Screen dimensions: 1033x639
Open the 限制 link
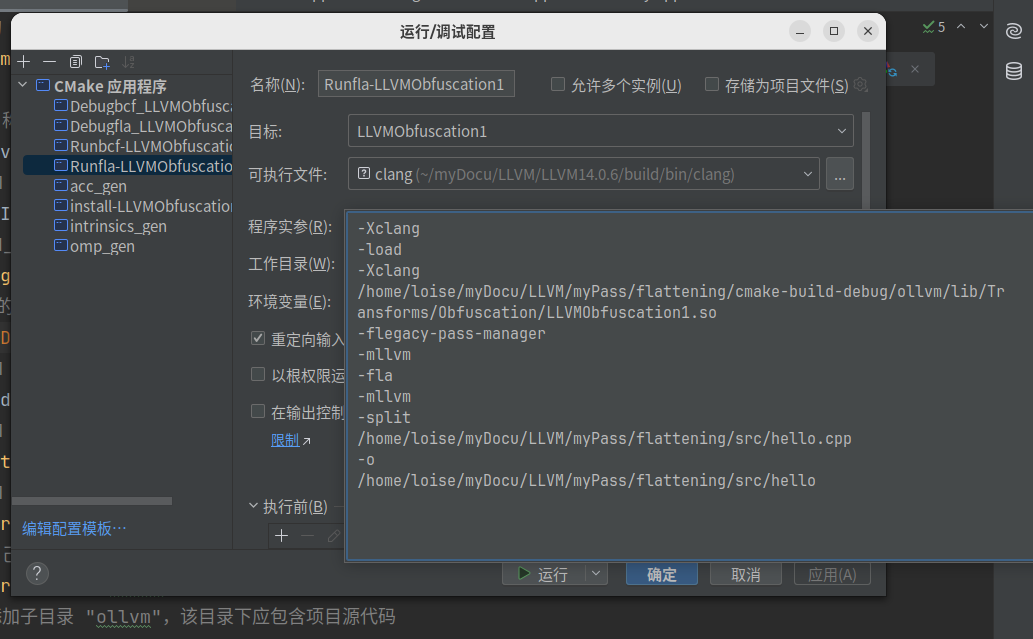click(x=285, y=440)
